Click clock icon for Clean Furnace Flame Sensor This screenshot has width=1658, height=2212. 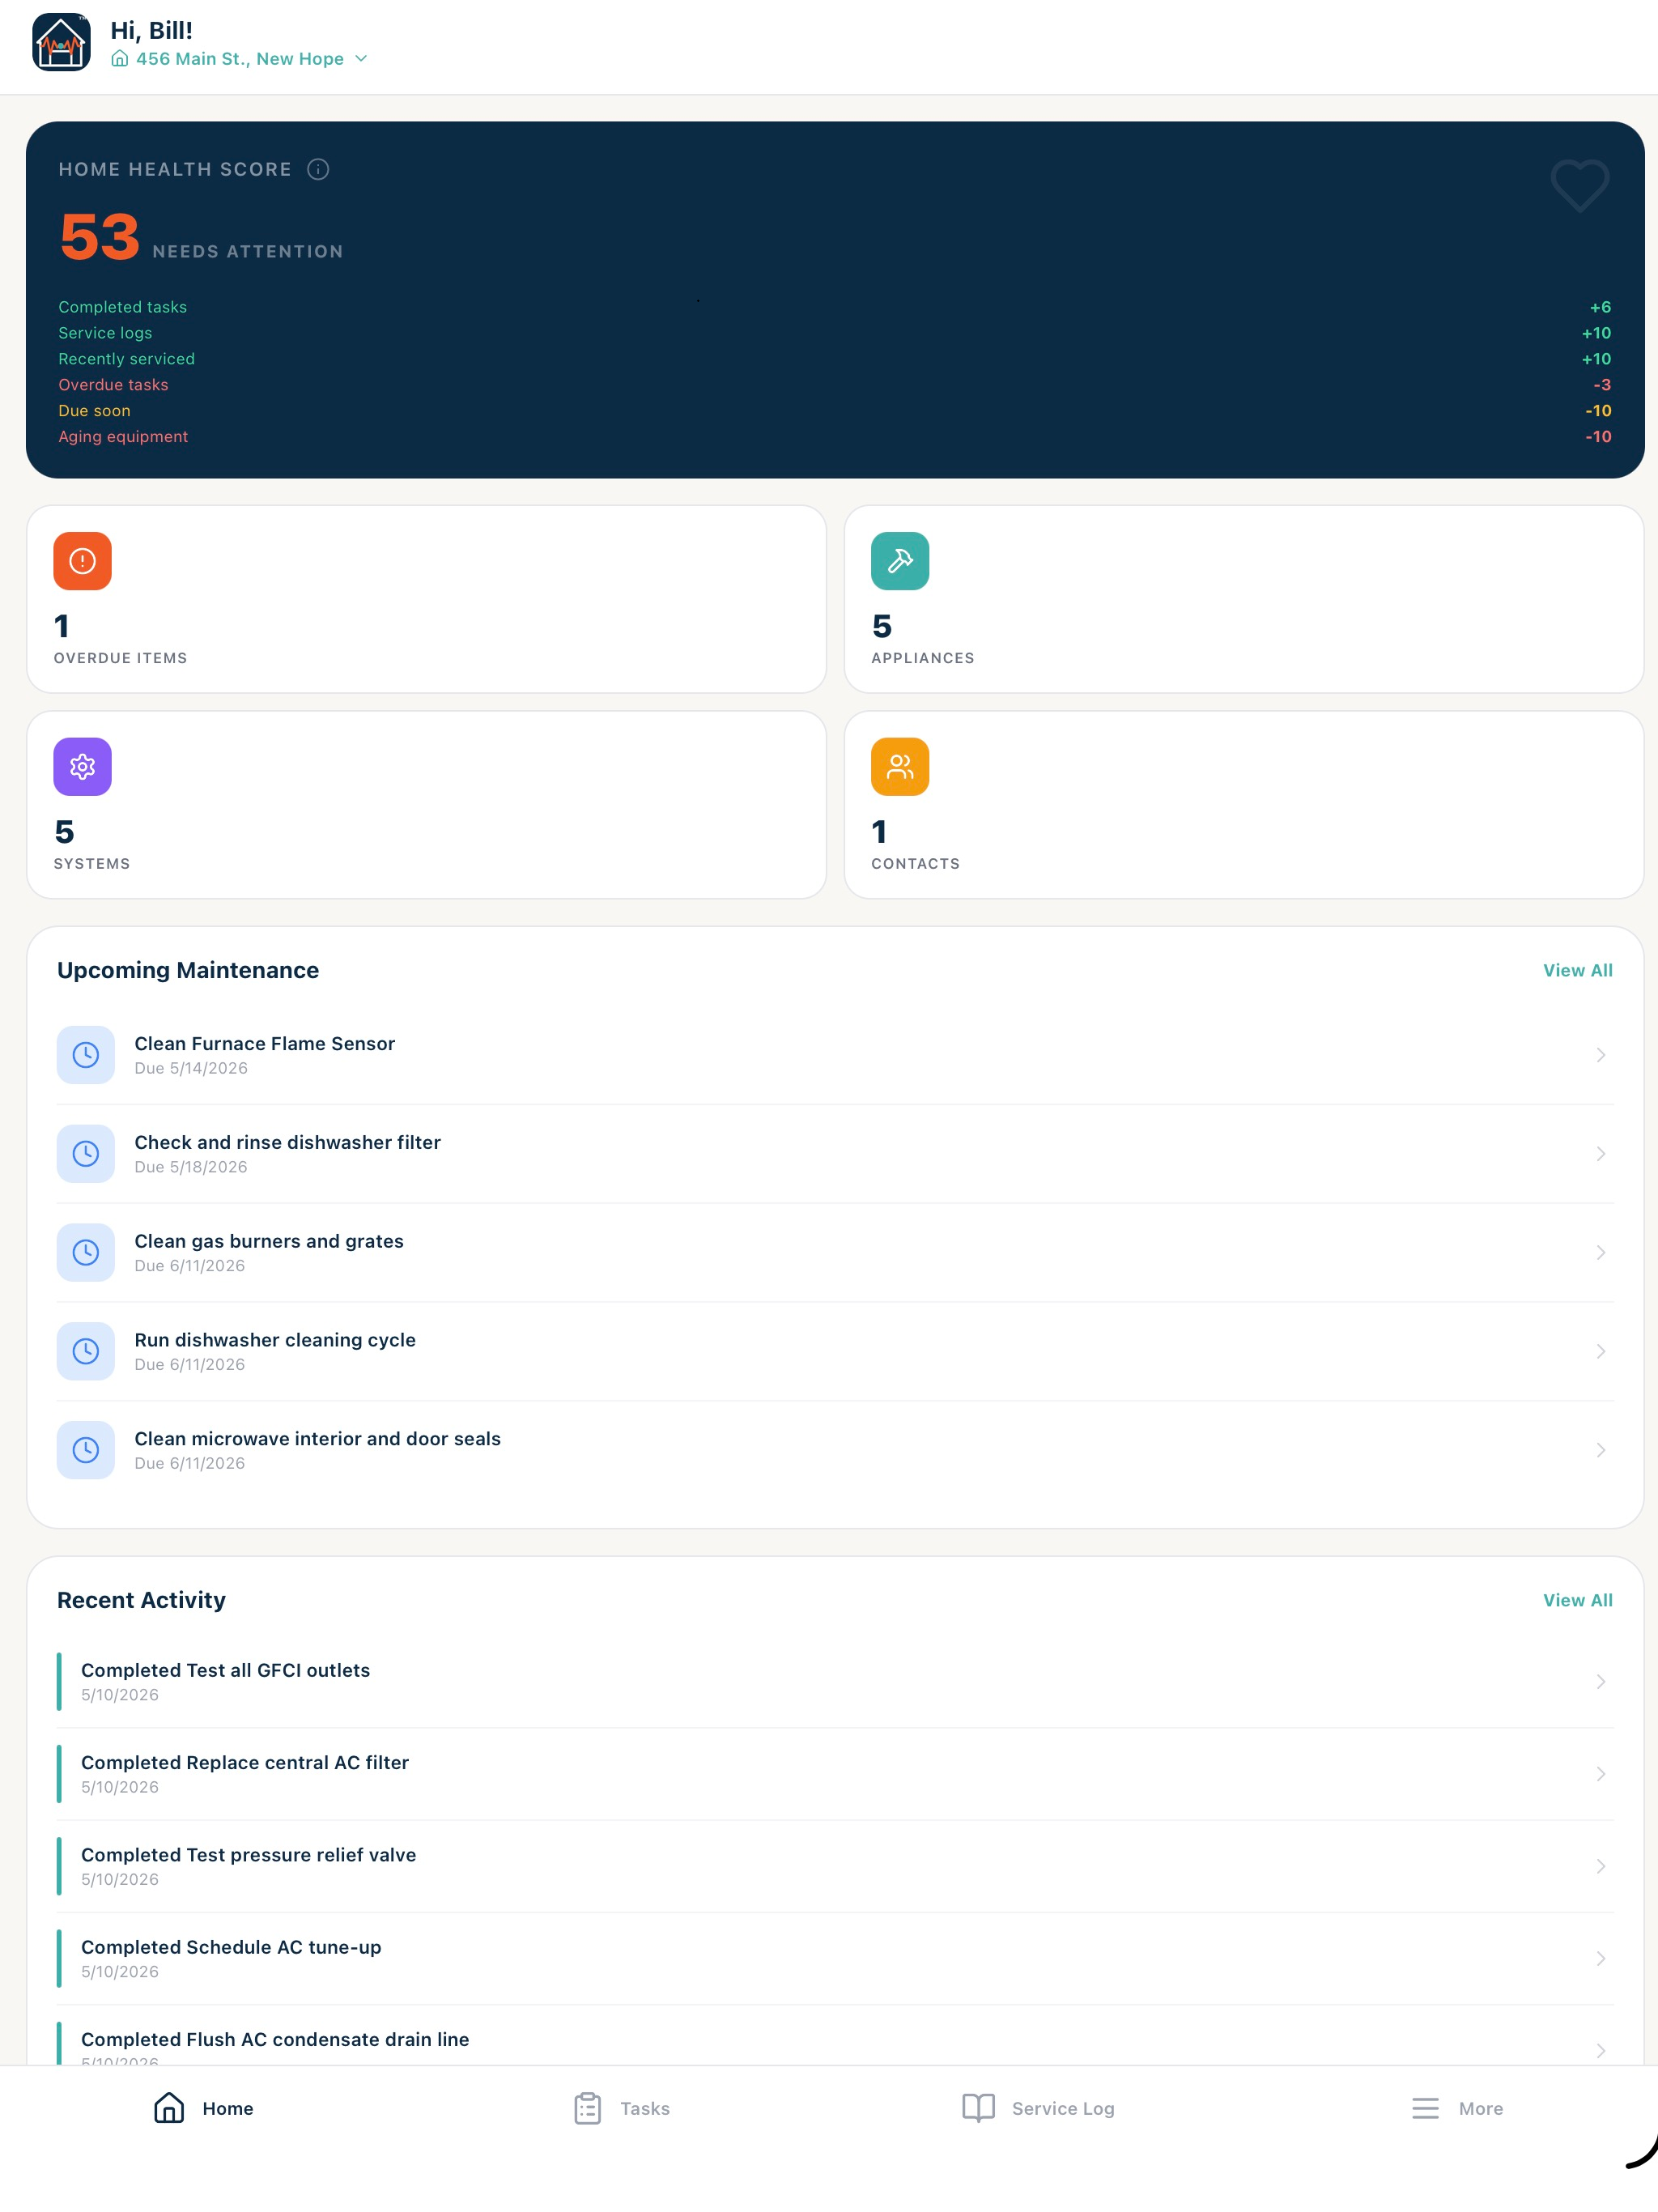click(86, 1055)
